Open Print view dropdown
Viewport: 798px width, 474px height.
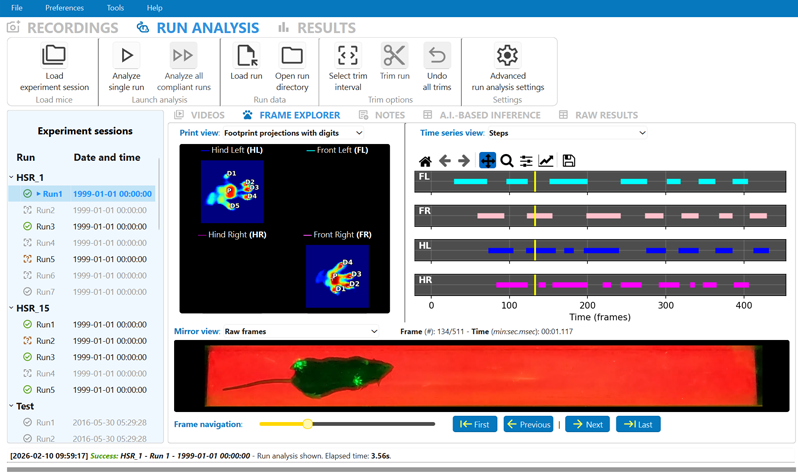pos(294,133)
